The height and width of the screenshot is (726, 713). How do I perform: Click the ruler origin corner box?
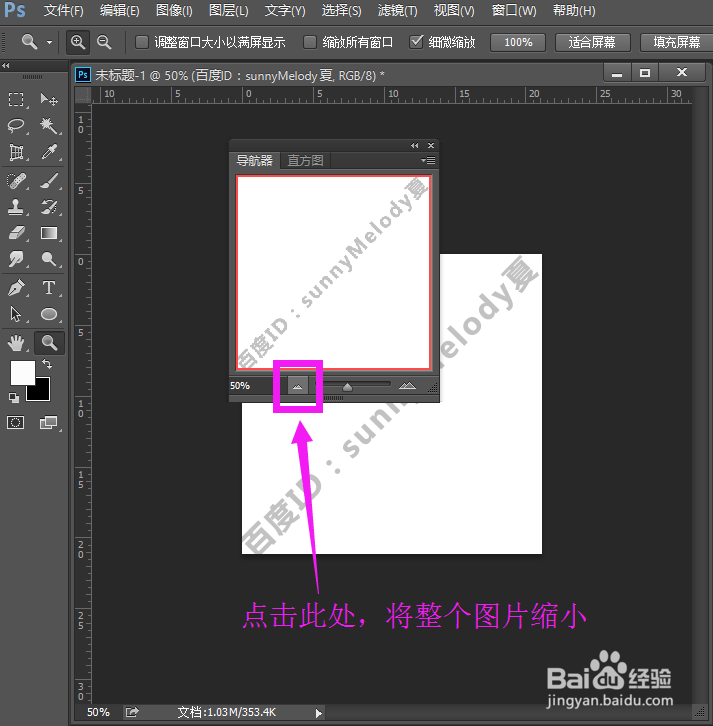click(x=83, y=95)
